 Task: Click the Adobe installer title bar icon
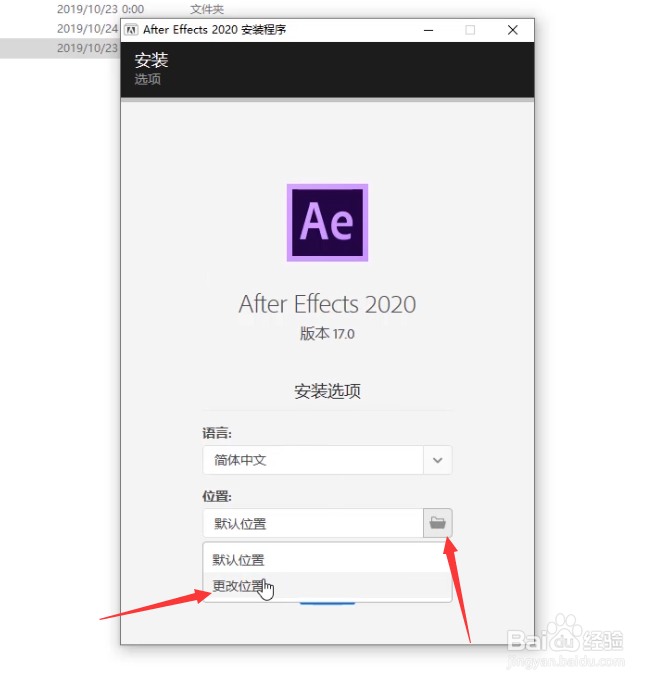pyautogui.click(x=131, y=30)
